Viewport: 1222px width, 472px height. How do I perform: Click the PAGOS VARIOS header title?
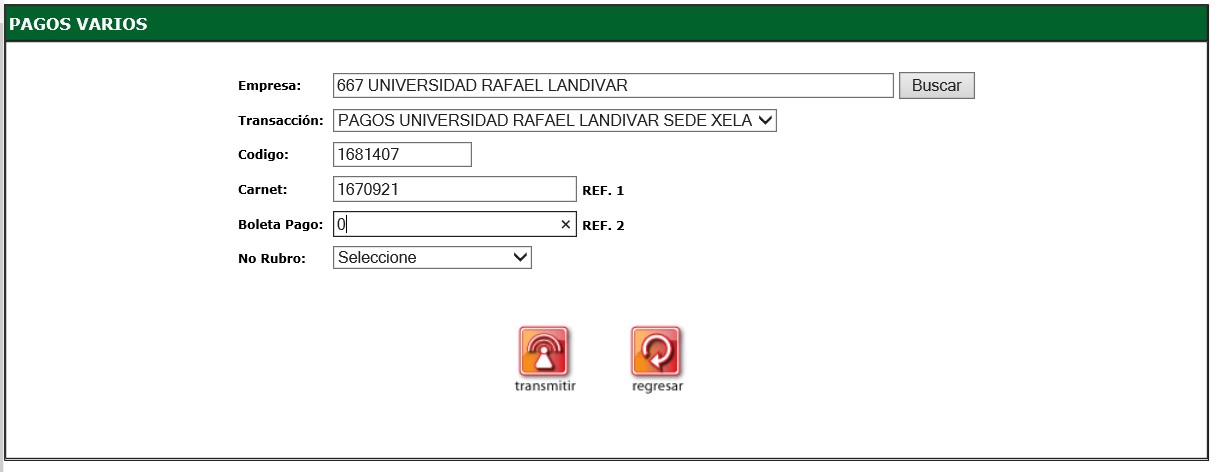tap(79, 24)
